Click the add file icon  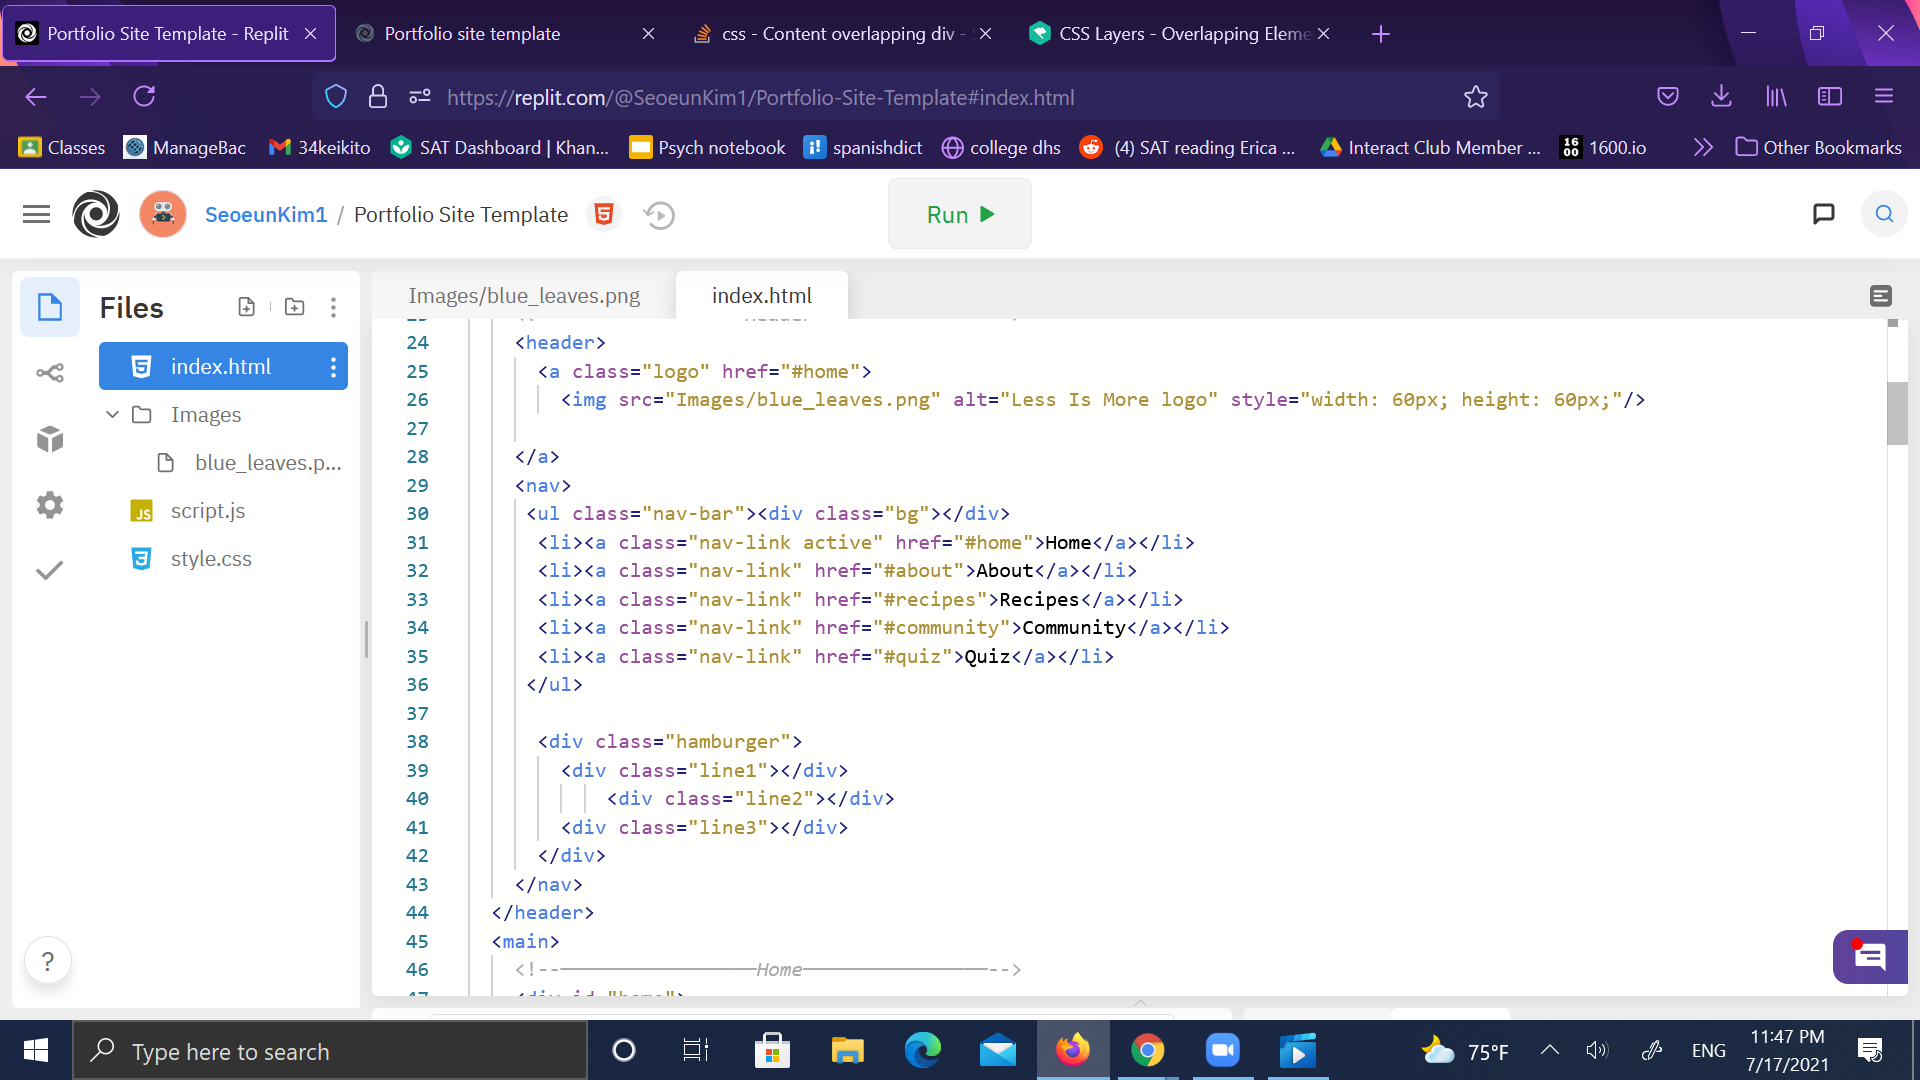[x=246, y=307]
